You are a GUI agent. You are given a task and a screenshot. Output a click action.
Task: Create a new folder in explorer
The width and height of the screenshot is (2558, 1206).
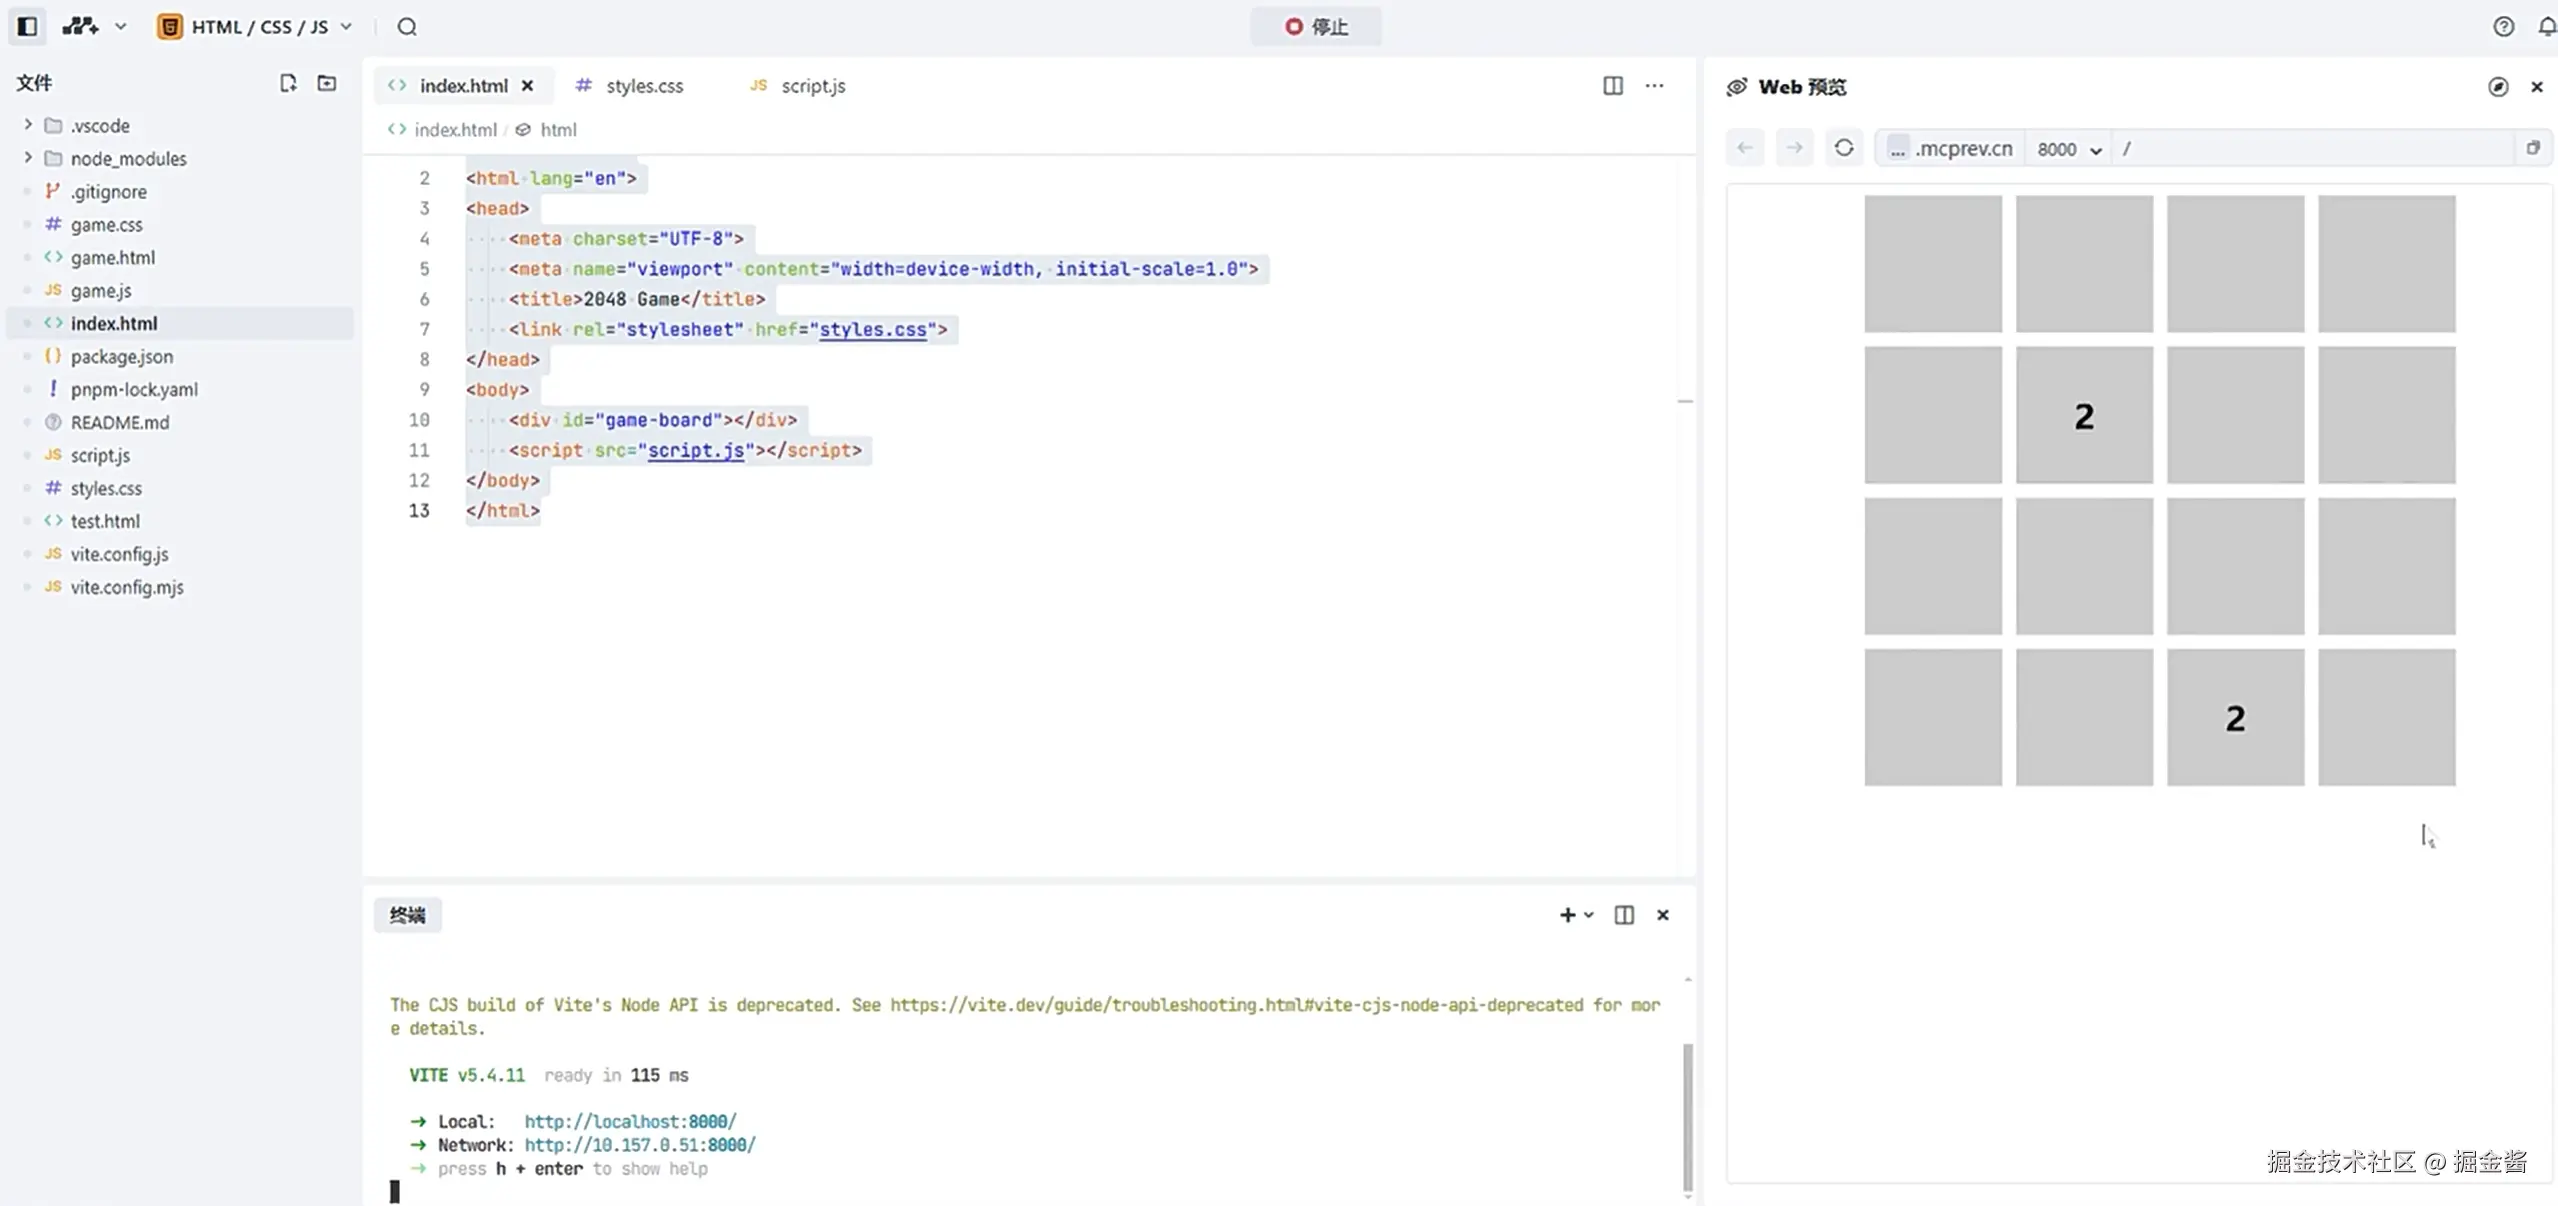pos(327,83)
